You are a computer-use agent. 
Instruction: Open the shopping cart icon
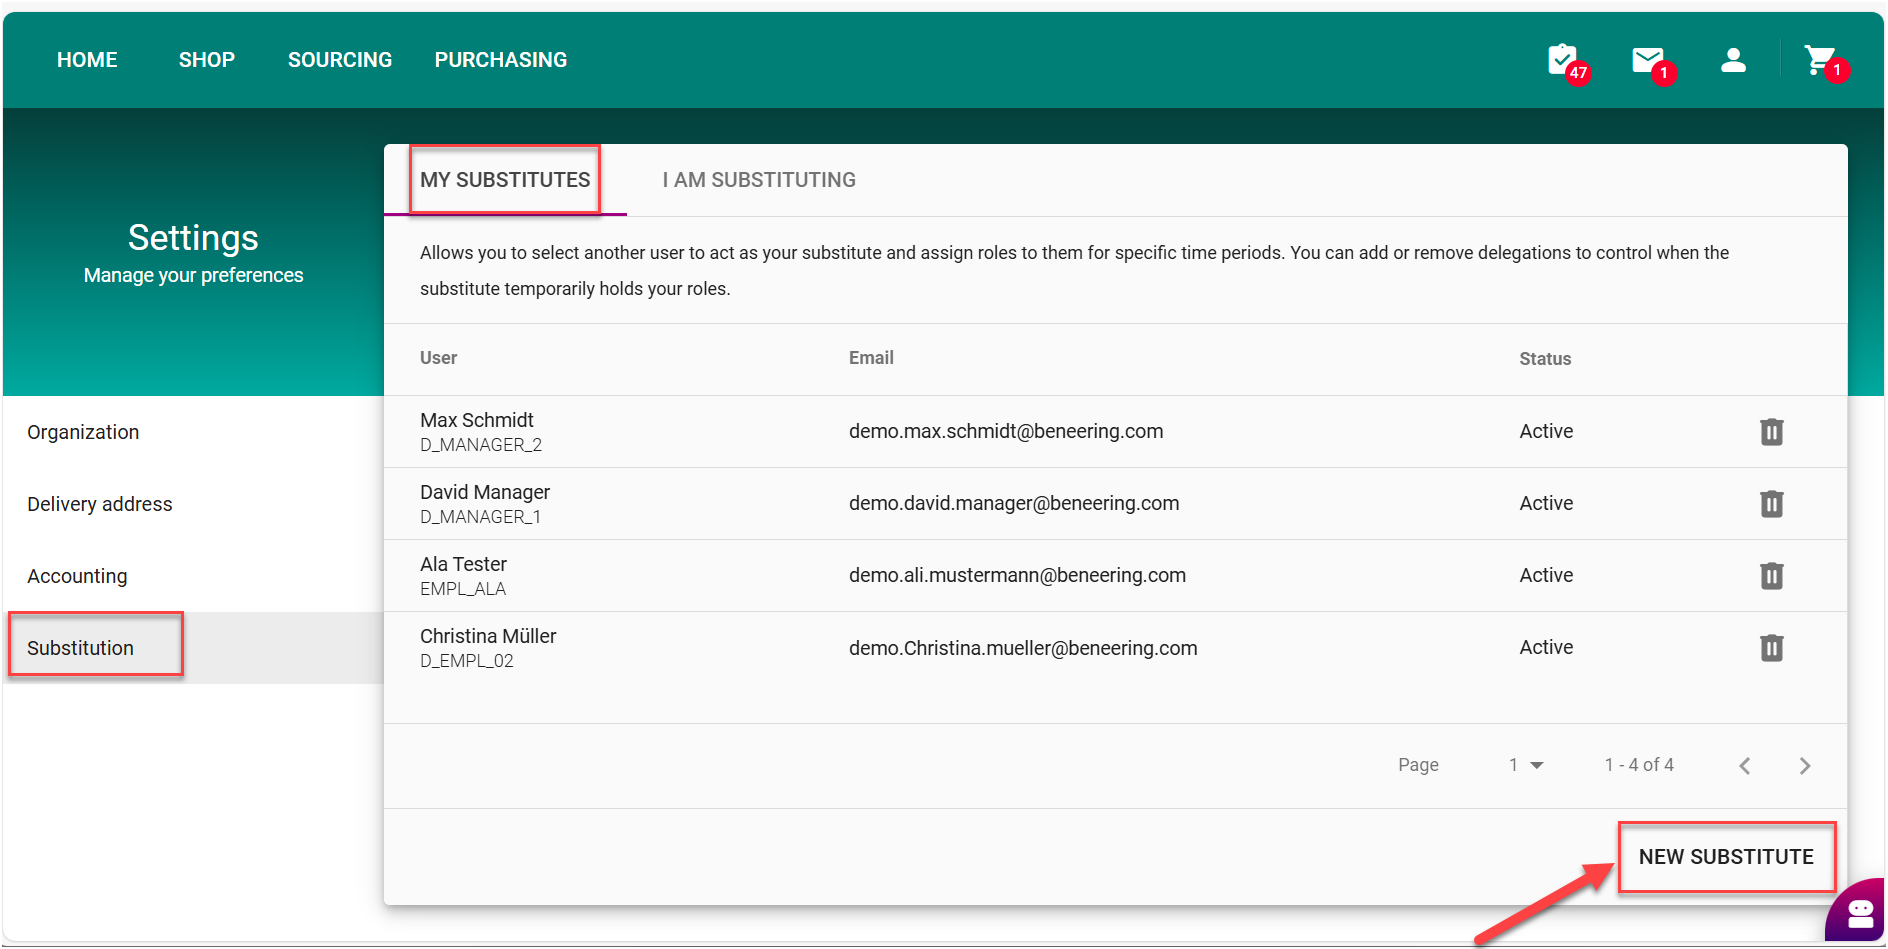pos(1819,60)
